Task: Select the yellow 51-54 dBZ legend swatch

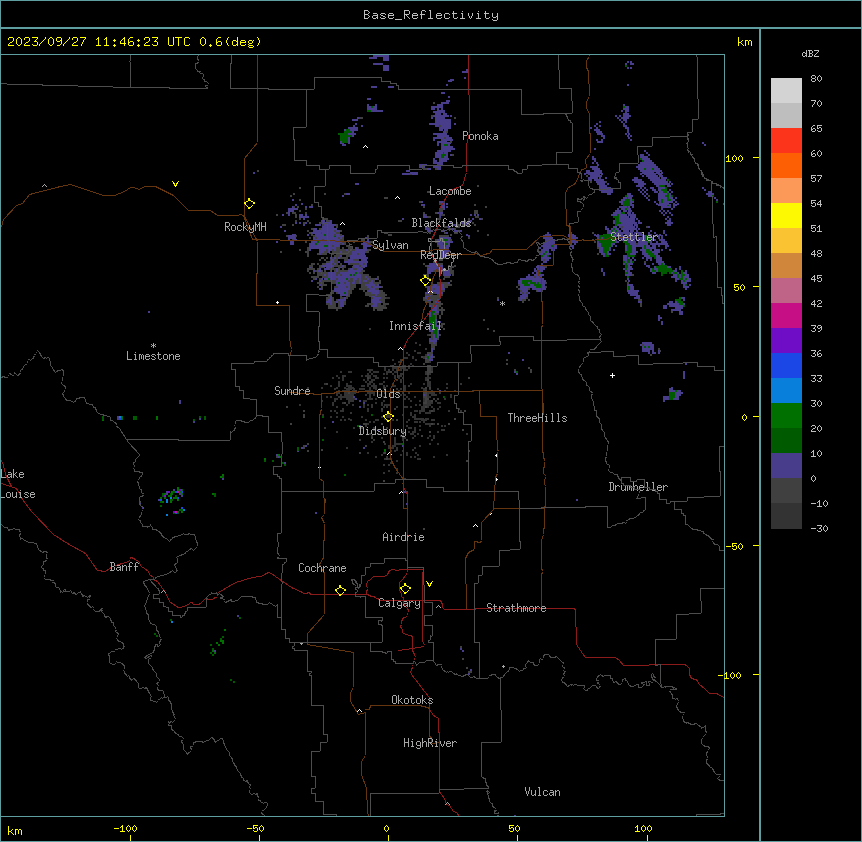Action: click(x=786, y=215)
